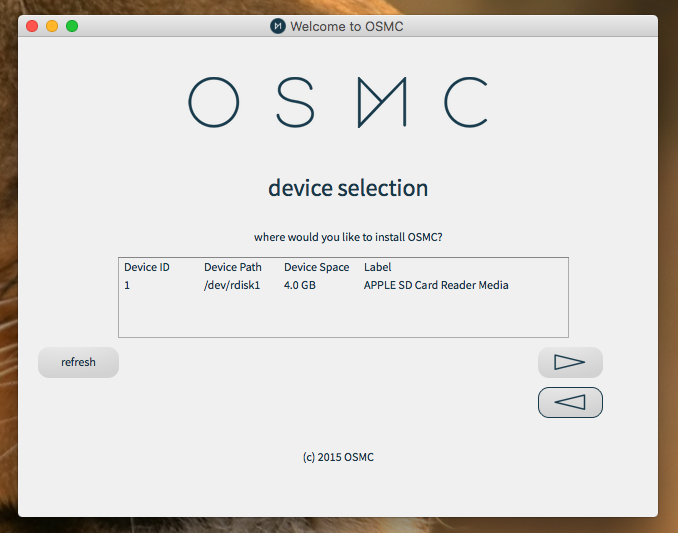The image size is (678, 533).
Task: Select the /dev/rdisk1 device row
Action: [343, 285]
